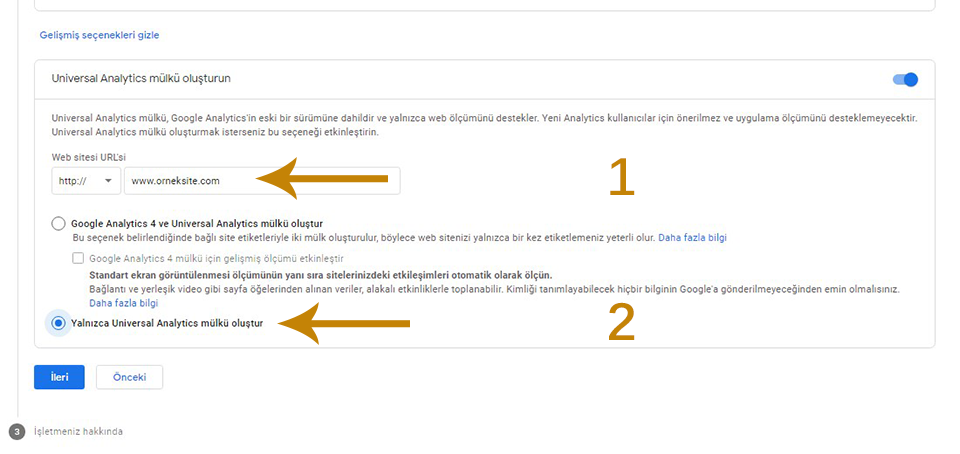Click the Universal Analytics mülkü oluşturun header

point(141,79)
